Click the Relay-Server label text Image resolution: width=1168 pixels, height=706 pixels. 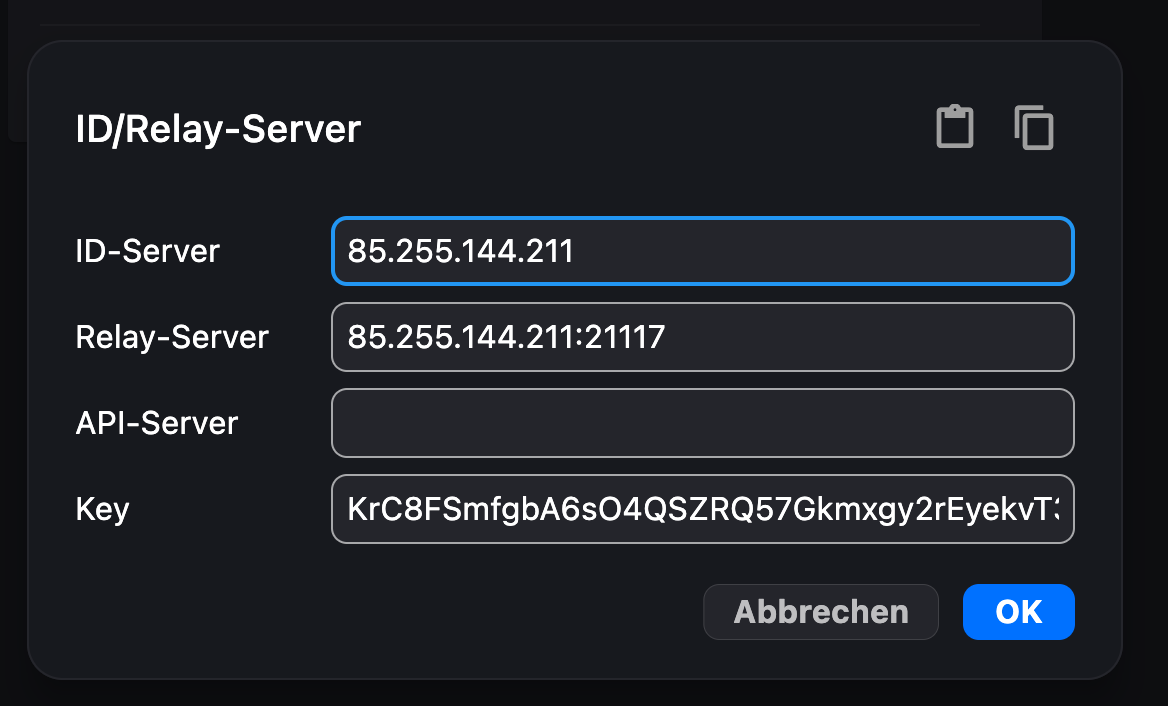[172, 337]
